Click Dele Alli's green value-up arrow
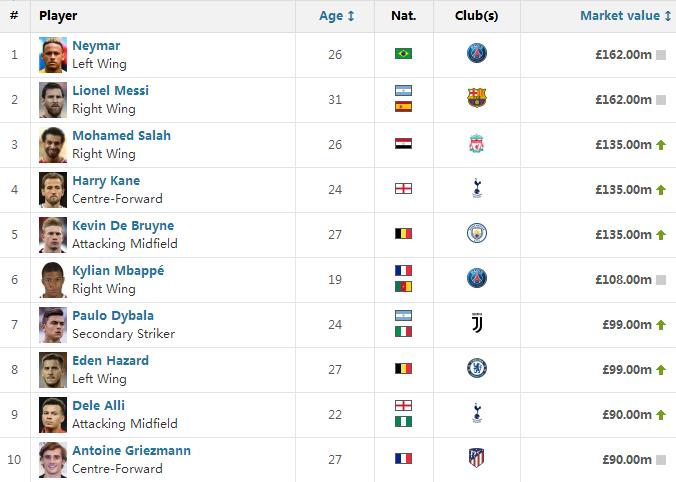Image resolution: width=676 pixels, height=482 pixels. (x=661, y=414)
